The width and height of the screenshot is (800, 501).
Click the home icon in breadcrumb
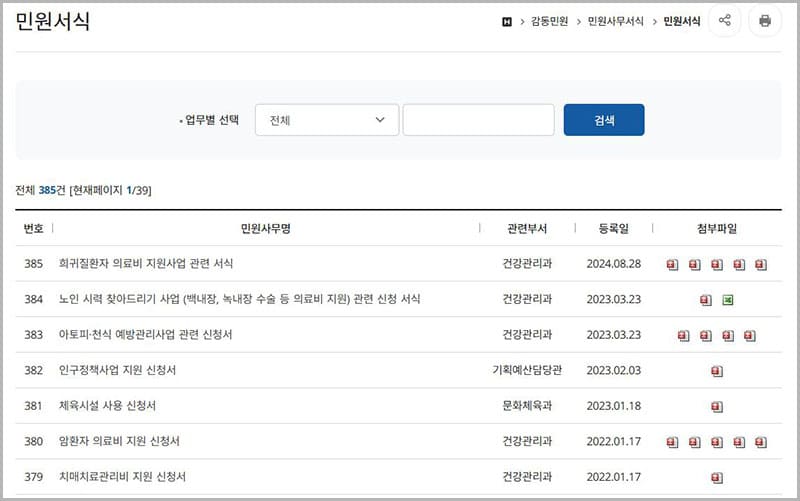coord(507,21)
